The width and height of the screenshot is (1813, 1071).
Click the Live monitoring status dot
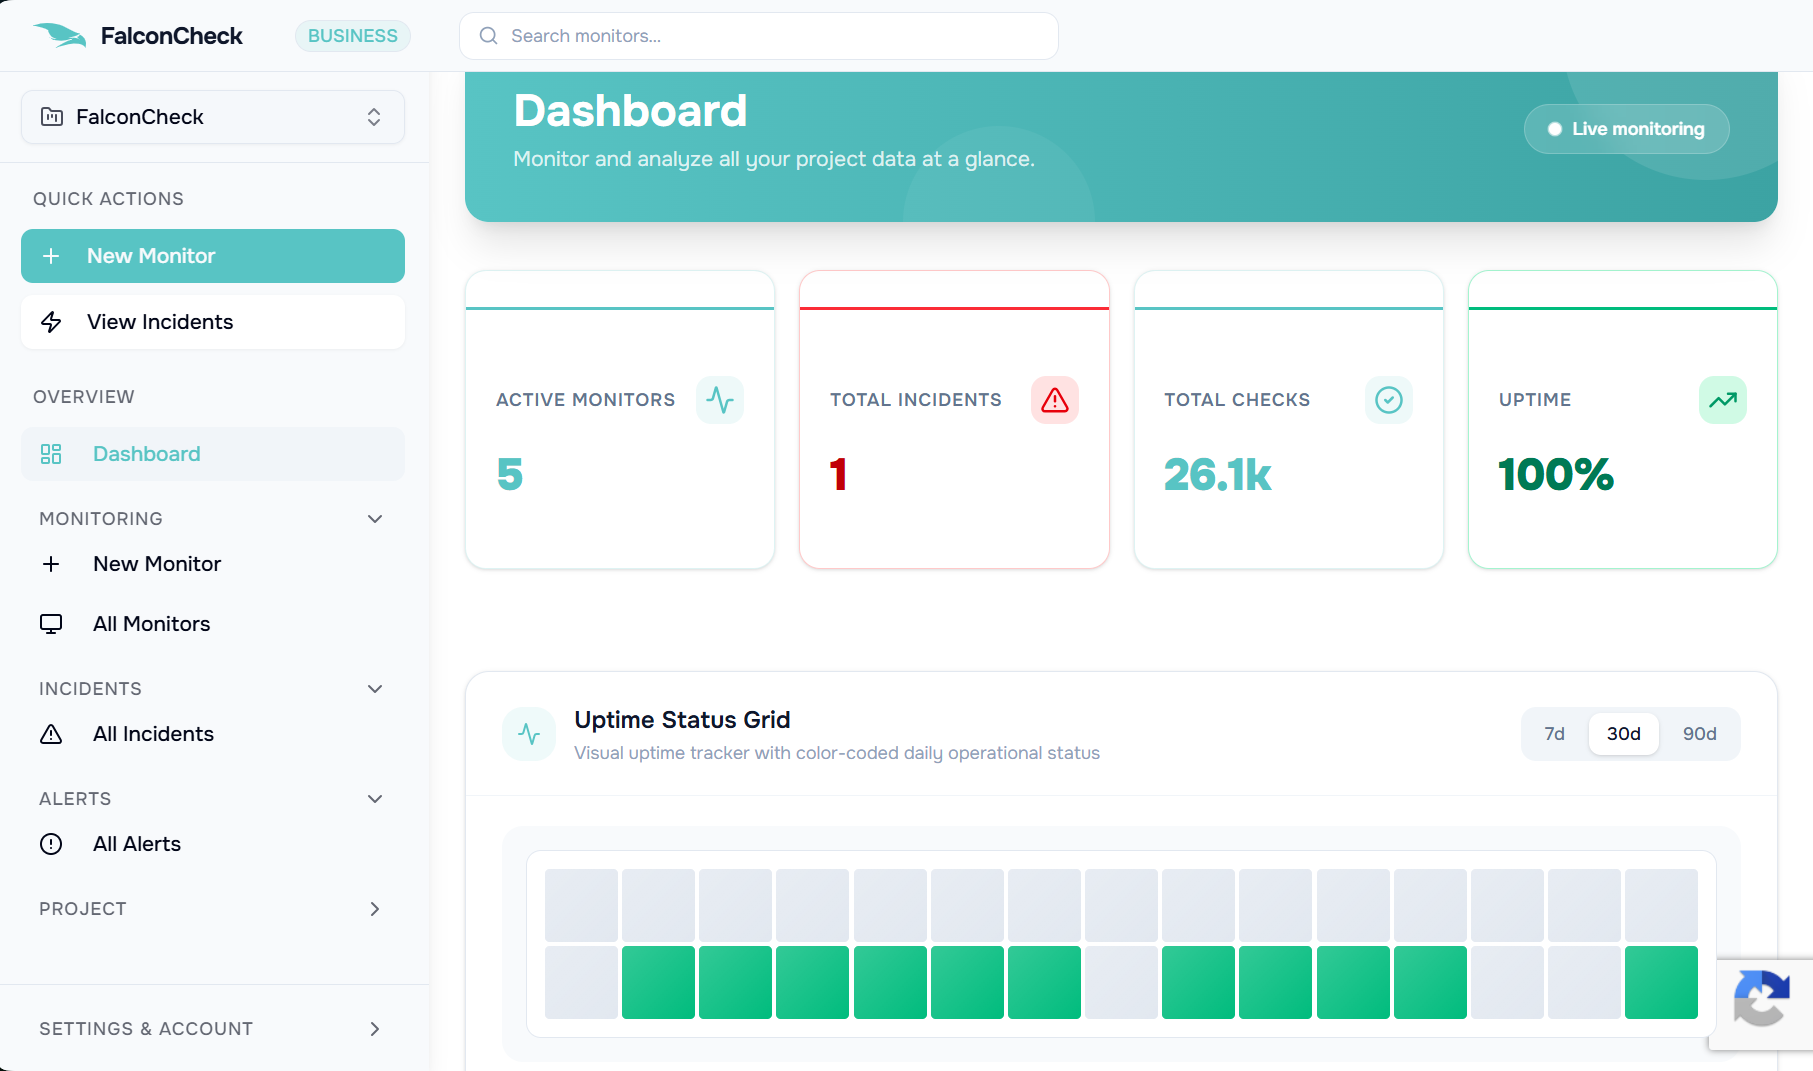click(x=1555, y=129)
